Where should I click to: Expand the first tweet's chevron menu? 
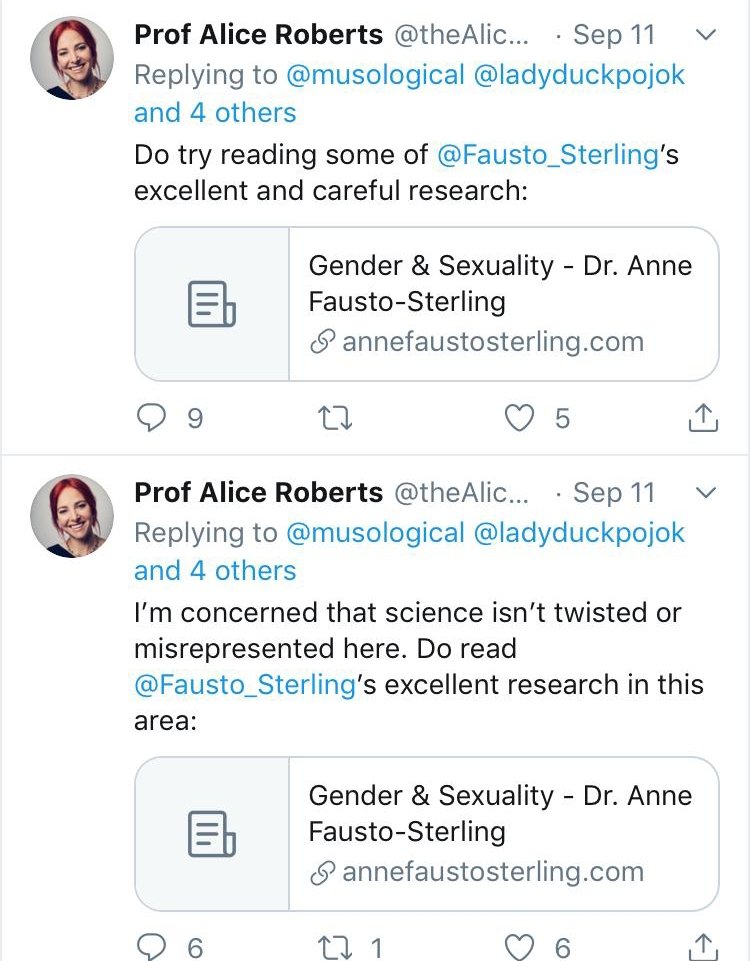point(706,34)
